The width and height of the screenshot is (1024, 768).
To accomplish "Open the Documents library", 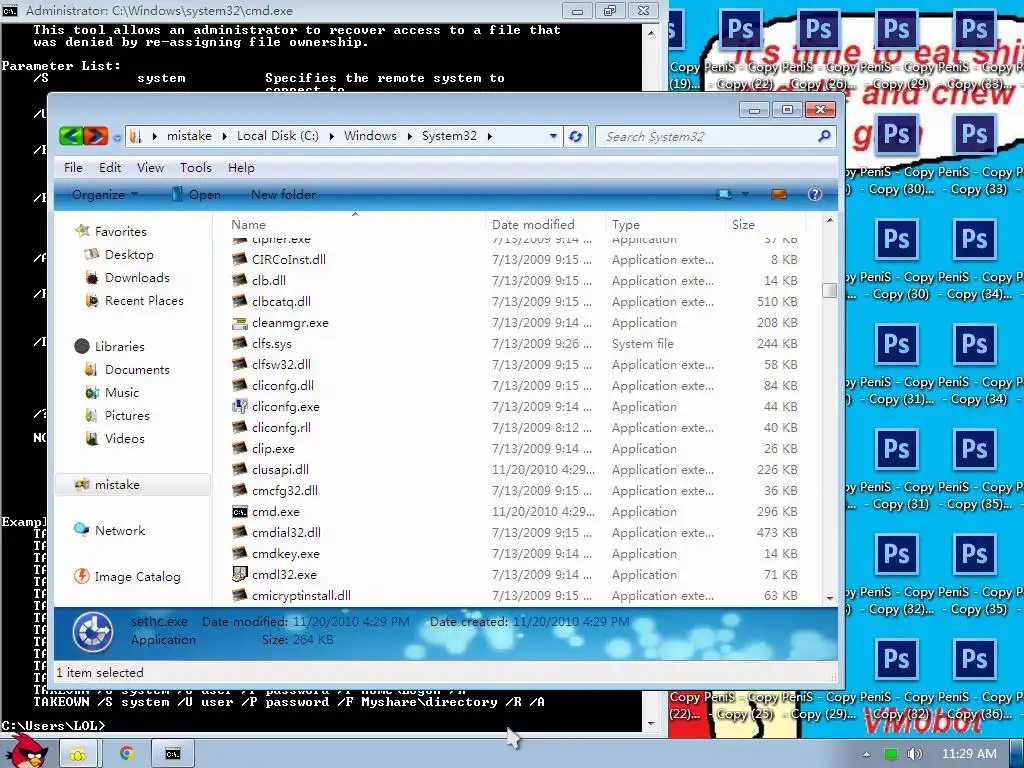I will coord(137,369).
